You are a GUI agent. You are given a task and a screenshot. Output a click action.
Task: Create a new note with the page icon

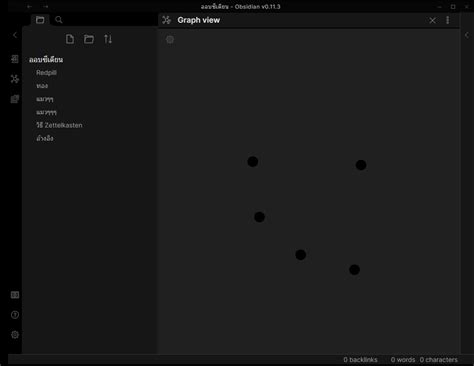tap(70, 39)
